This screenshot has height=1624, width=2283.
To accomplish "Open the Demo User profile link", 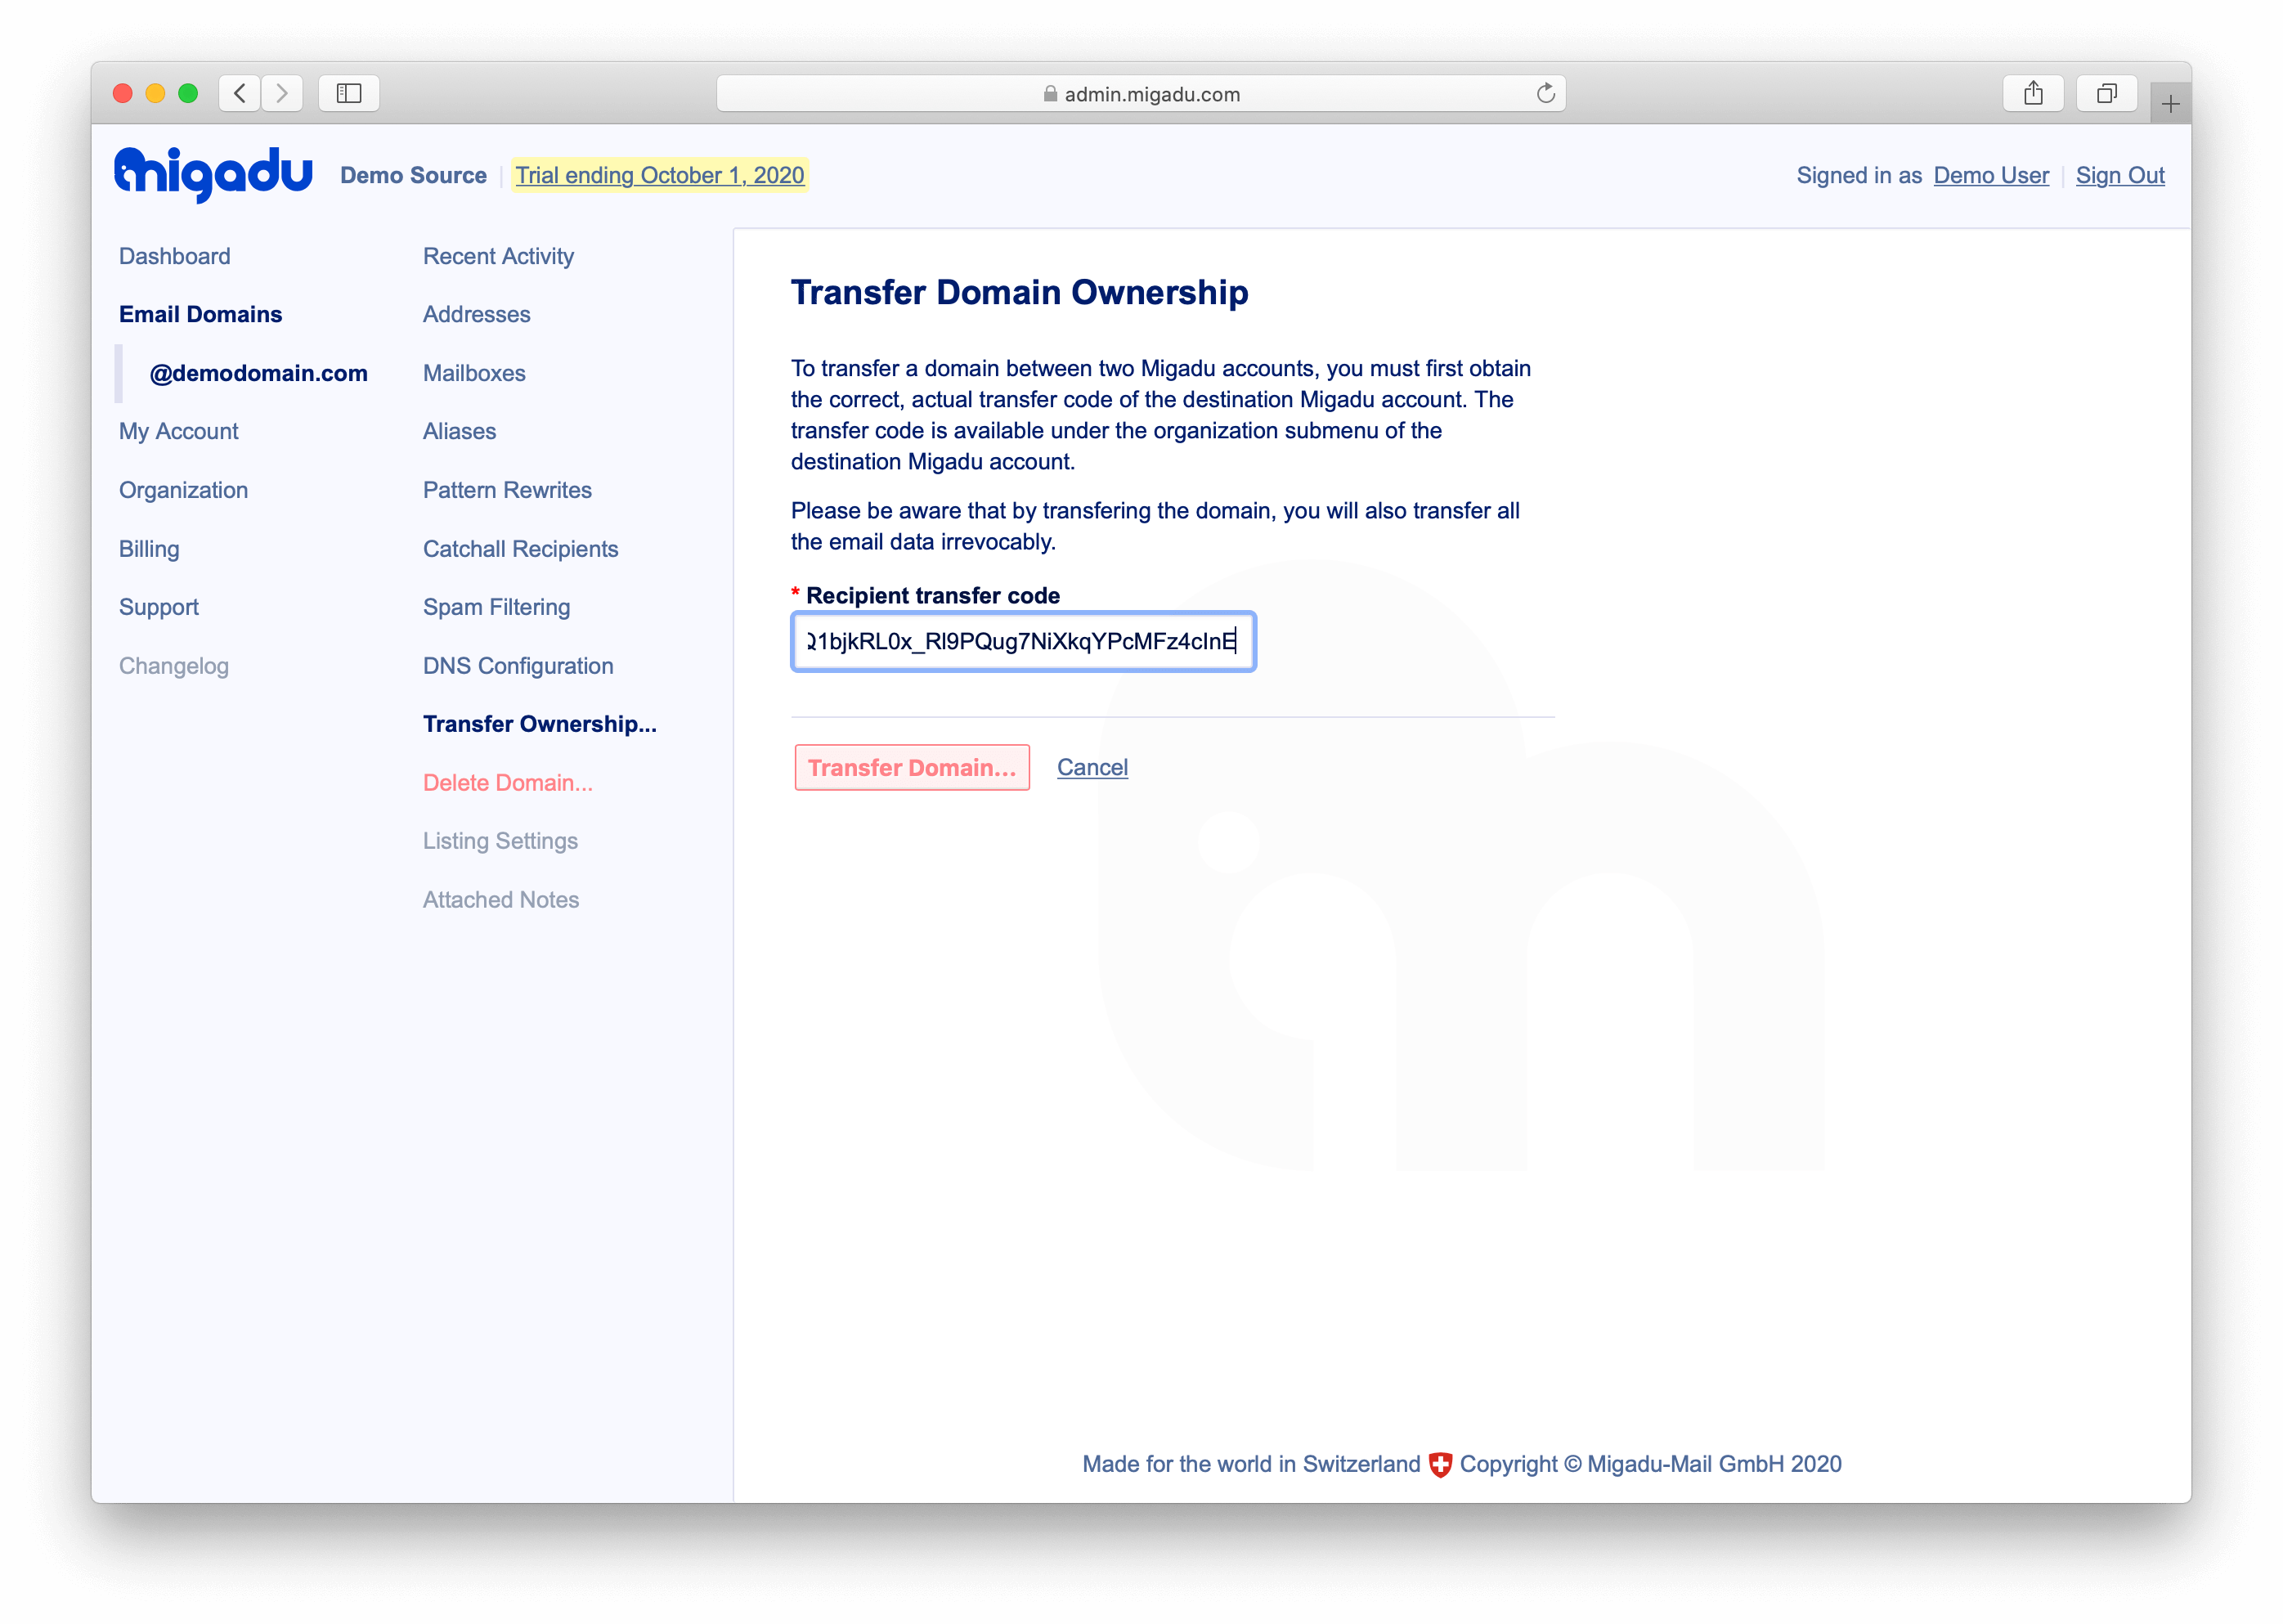I will (x=1990, y=175).
